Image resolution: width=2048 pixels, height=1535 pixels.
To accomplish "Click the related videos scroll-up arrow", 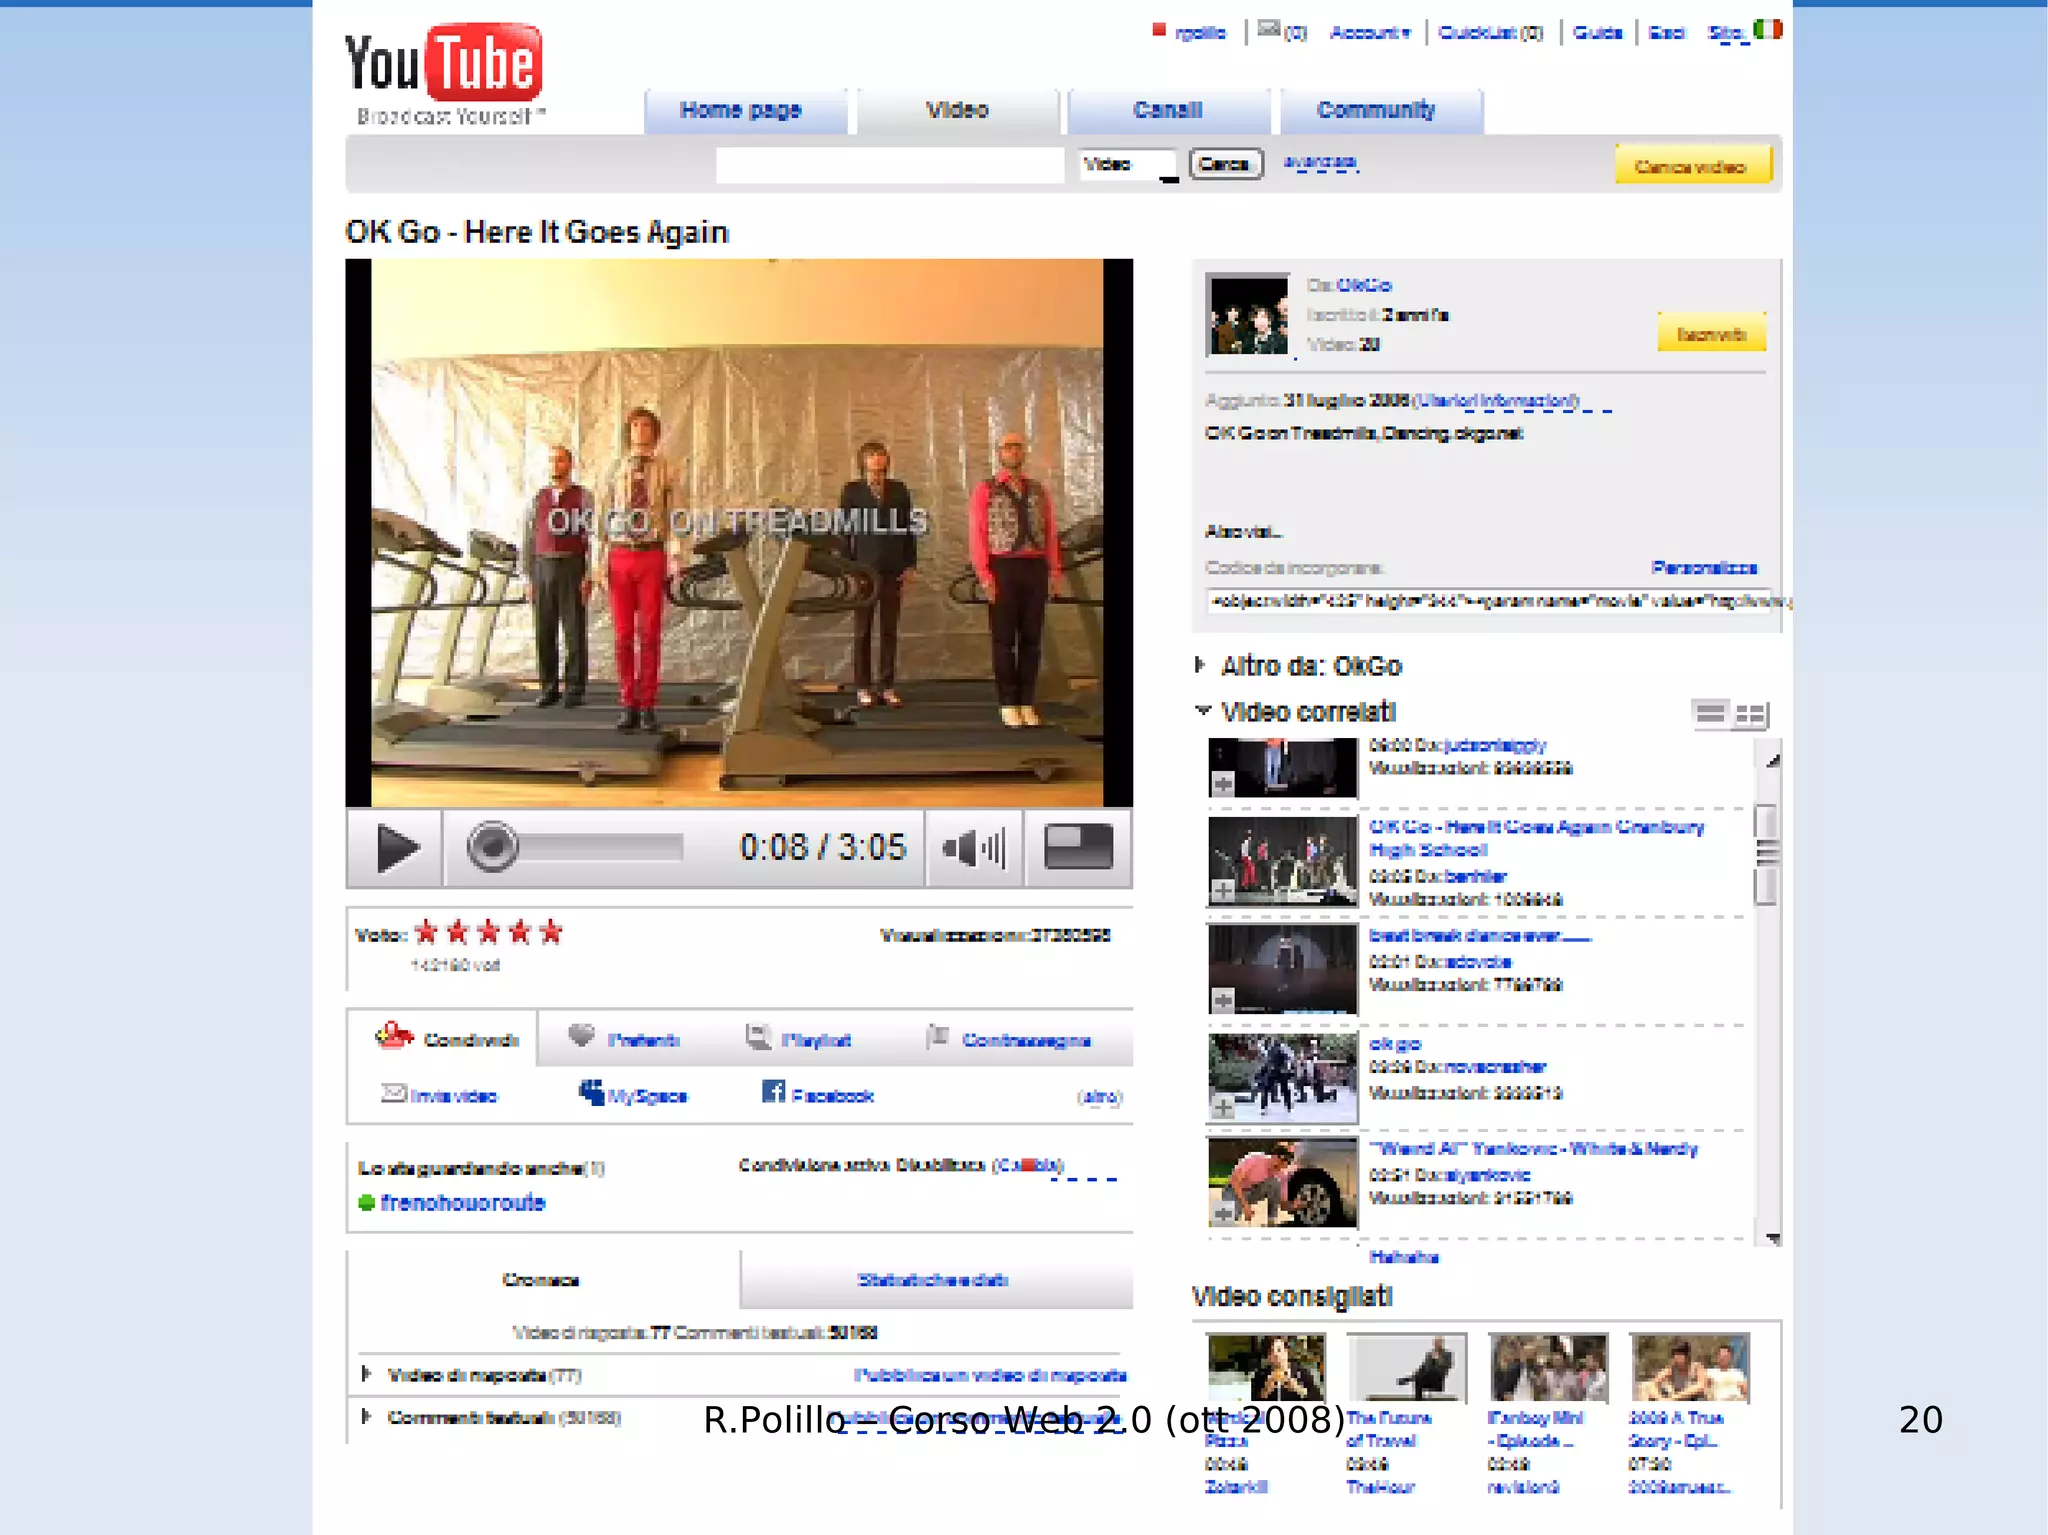I will click(1772, 760).
